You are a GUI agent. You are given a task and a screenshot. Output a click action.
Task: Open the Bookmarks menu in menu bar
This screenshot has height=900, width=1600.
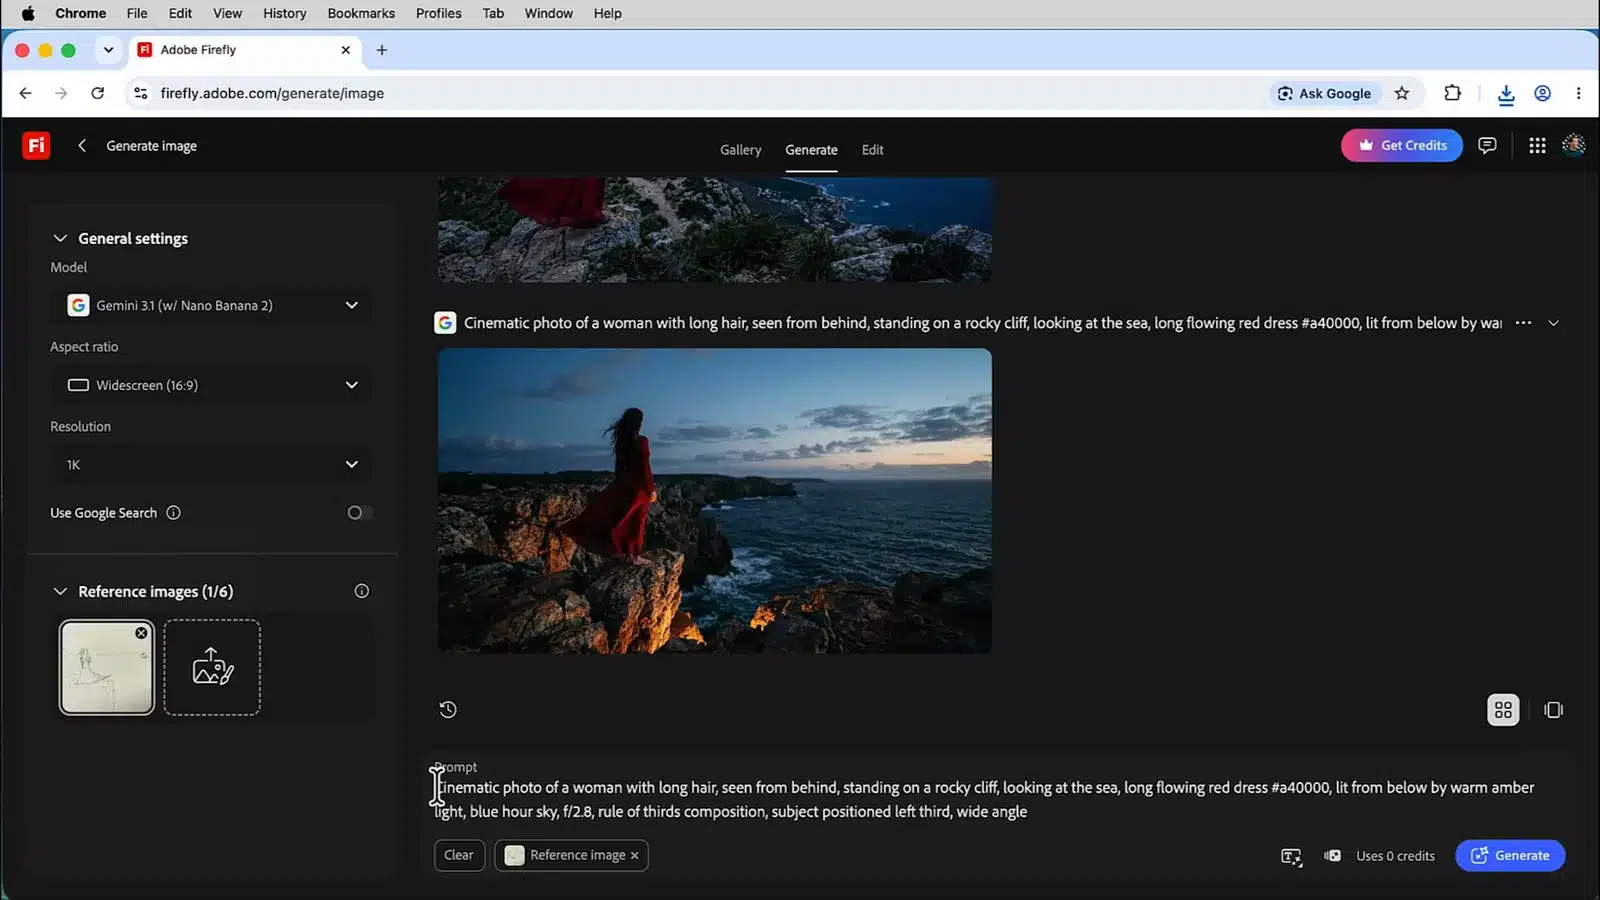(x=361, y=13)
